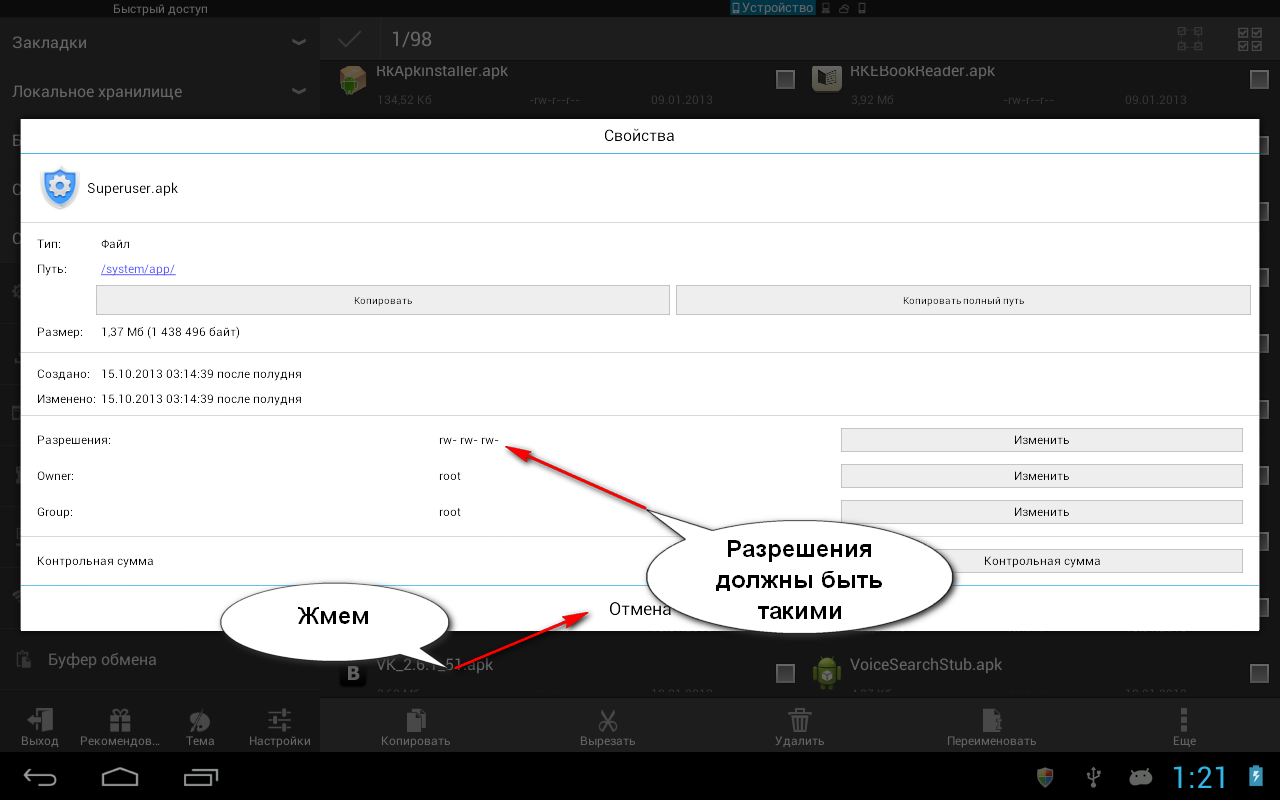Click Изменить next to Разрешения

(1041, 440)
